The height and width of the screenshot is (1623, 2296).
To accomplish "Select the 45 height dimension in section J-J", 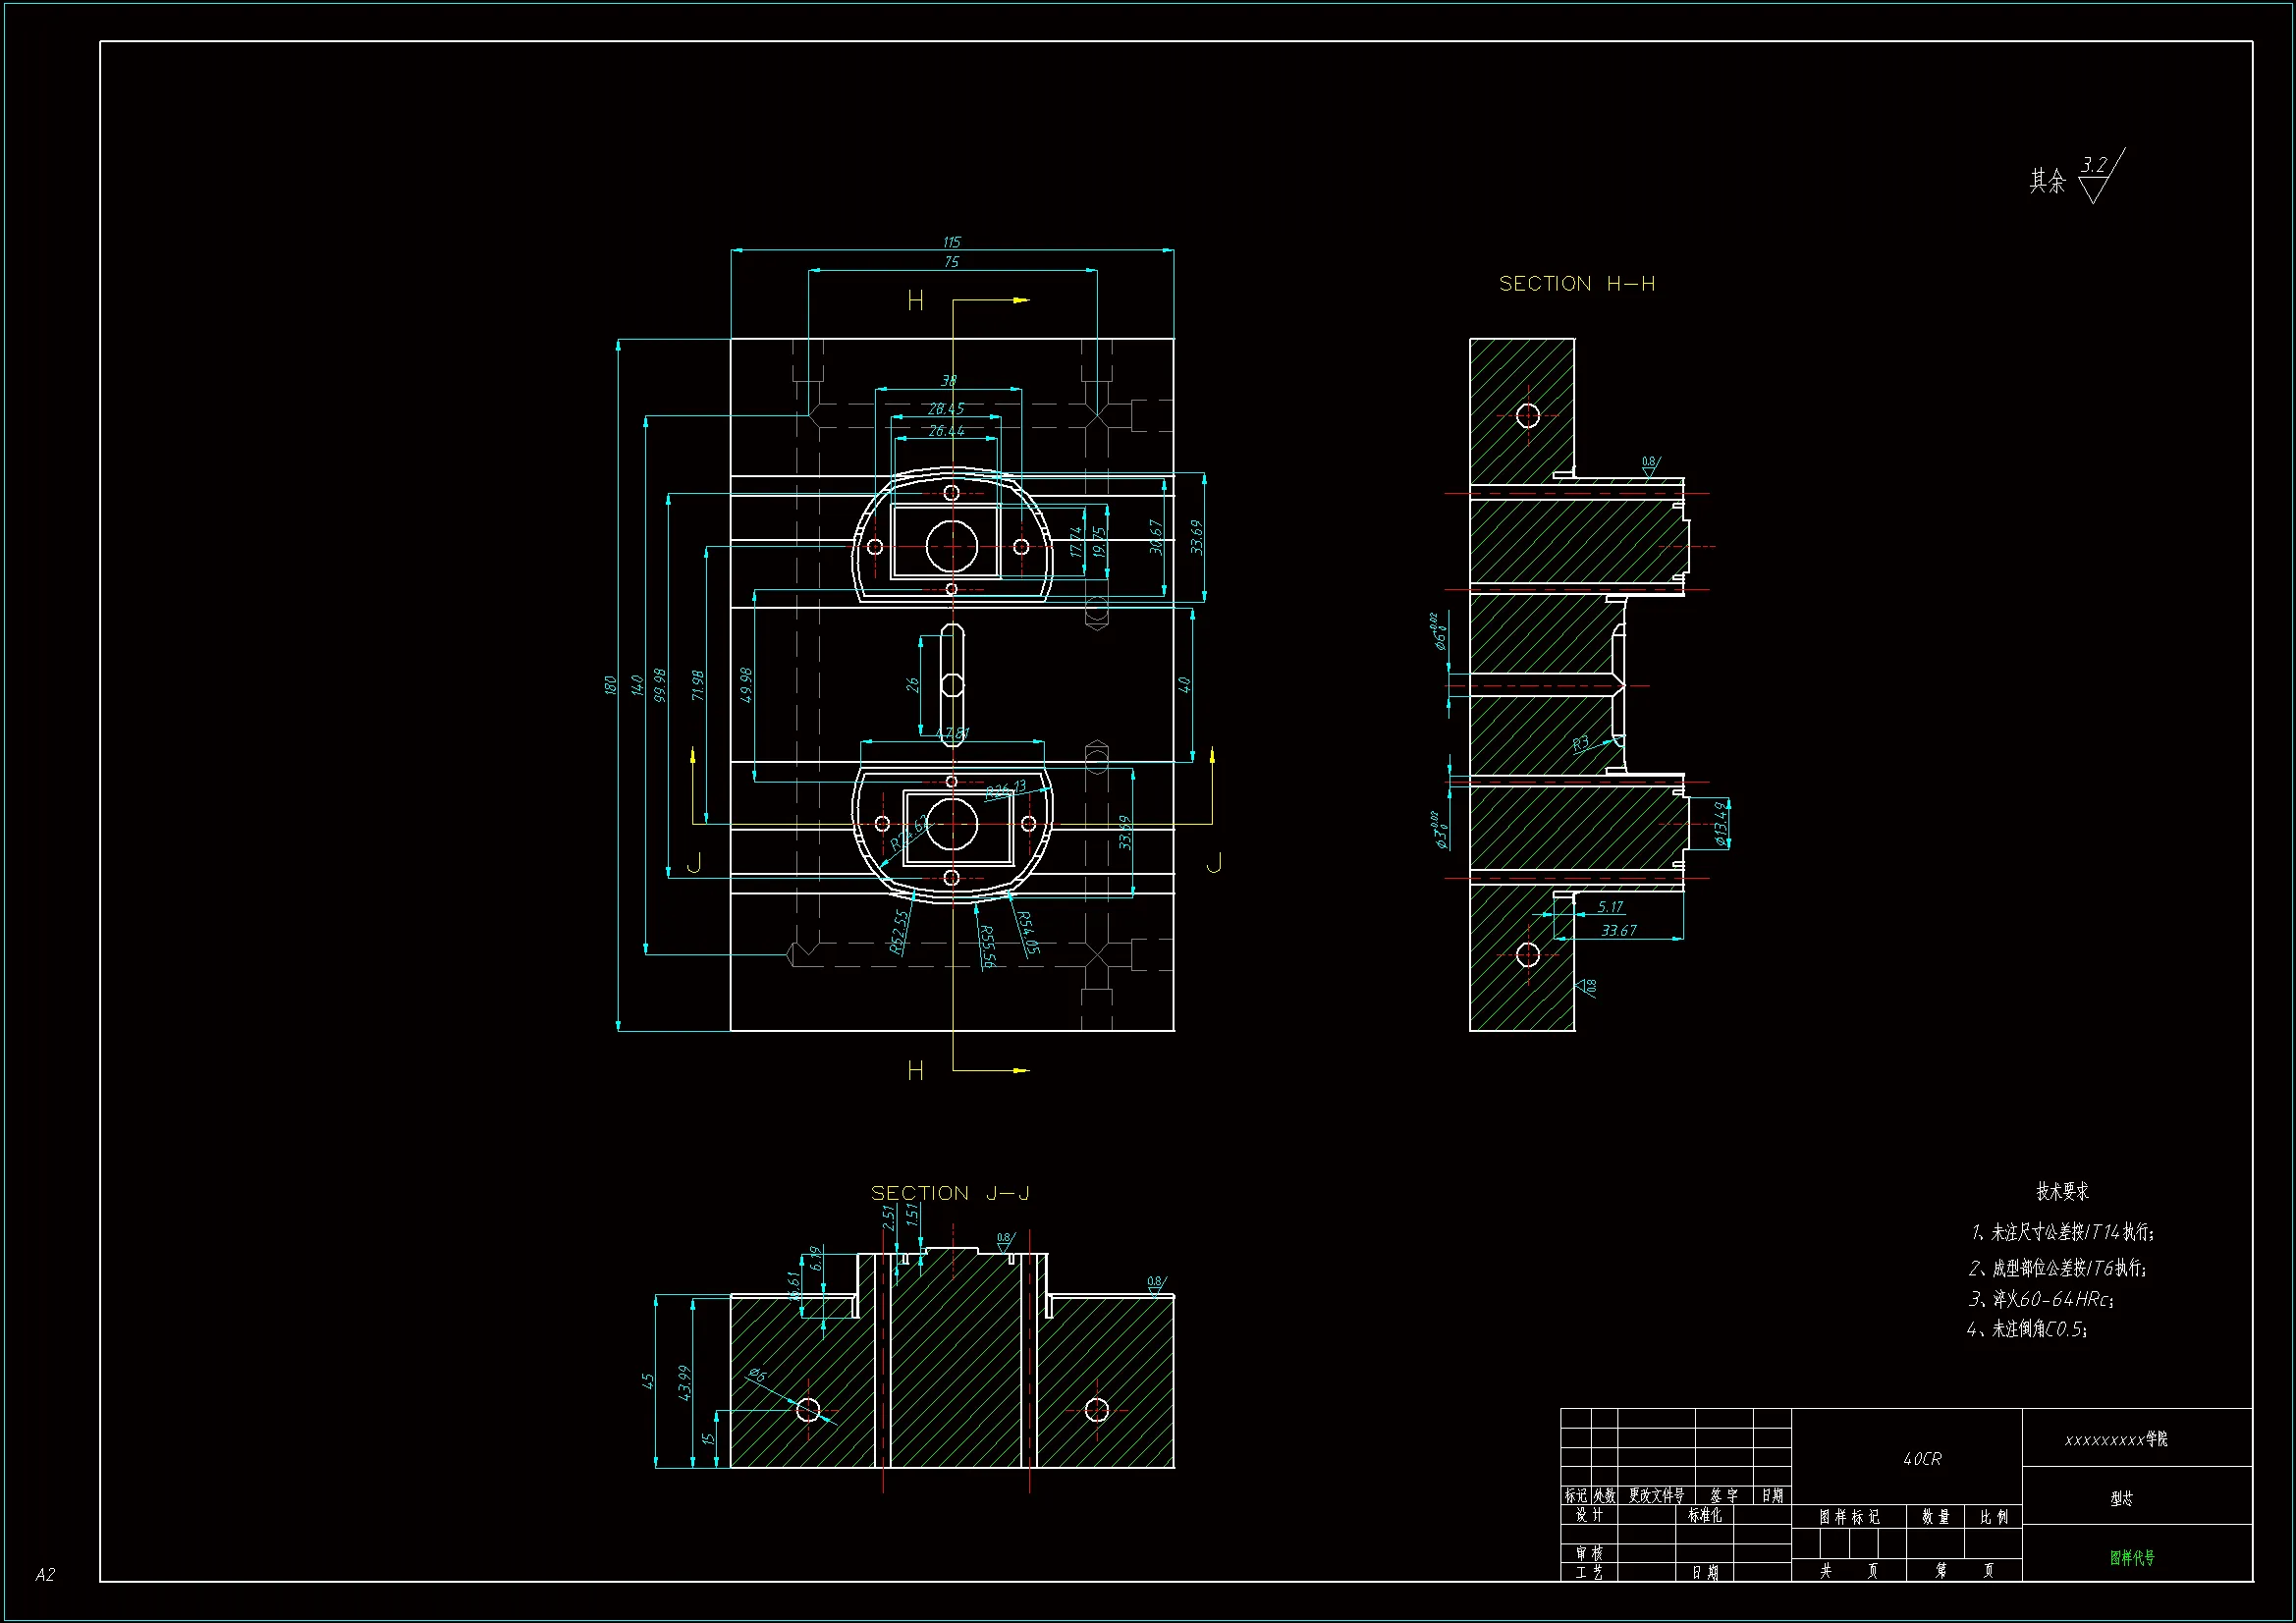I will [x=648, y=1381].
